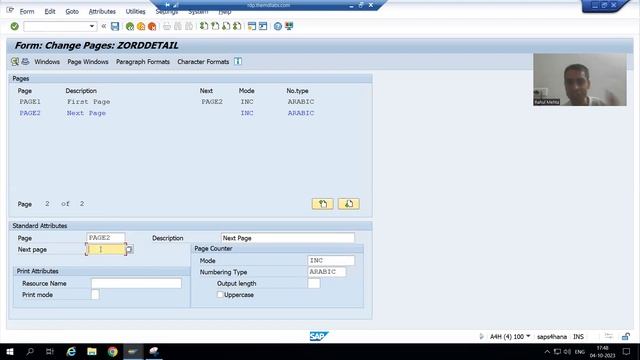Open the Attributes menu
This screenshot has width=640, height=360.
(x=102, y=11)
